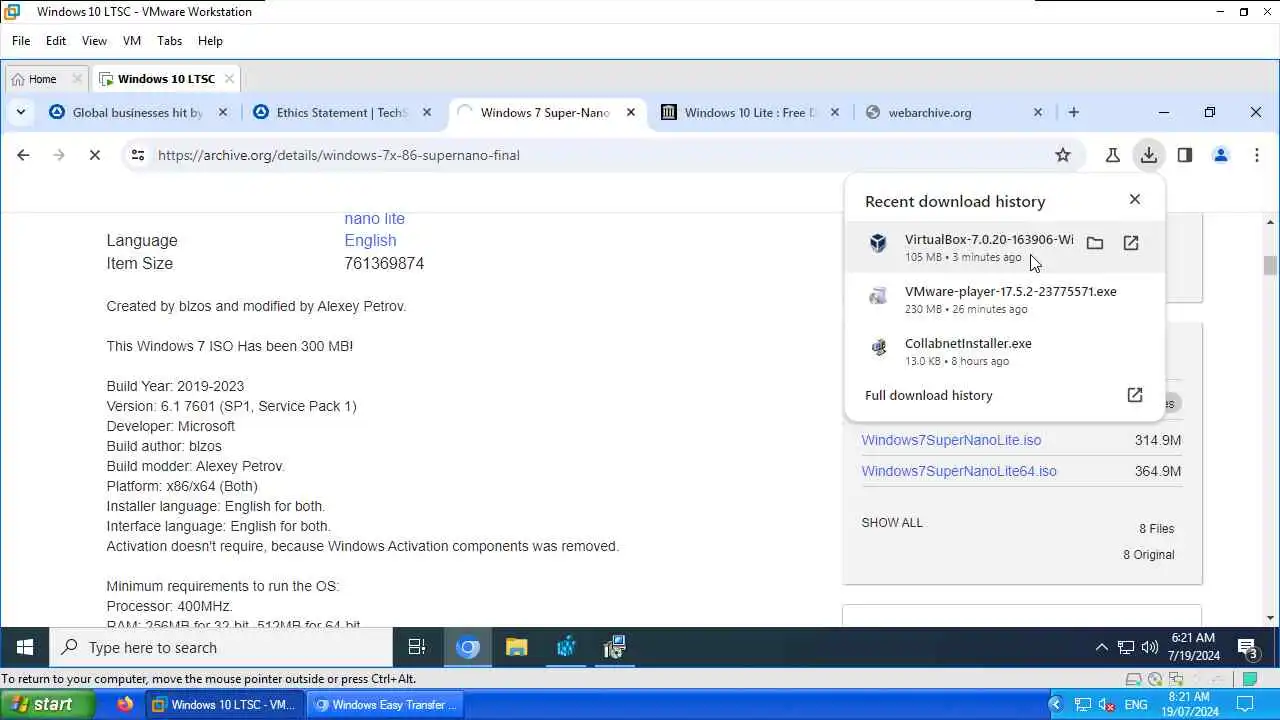1280x720 pixels.
Task: Open guest volume speaker icon
Action: (x=1150, y=648)
